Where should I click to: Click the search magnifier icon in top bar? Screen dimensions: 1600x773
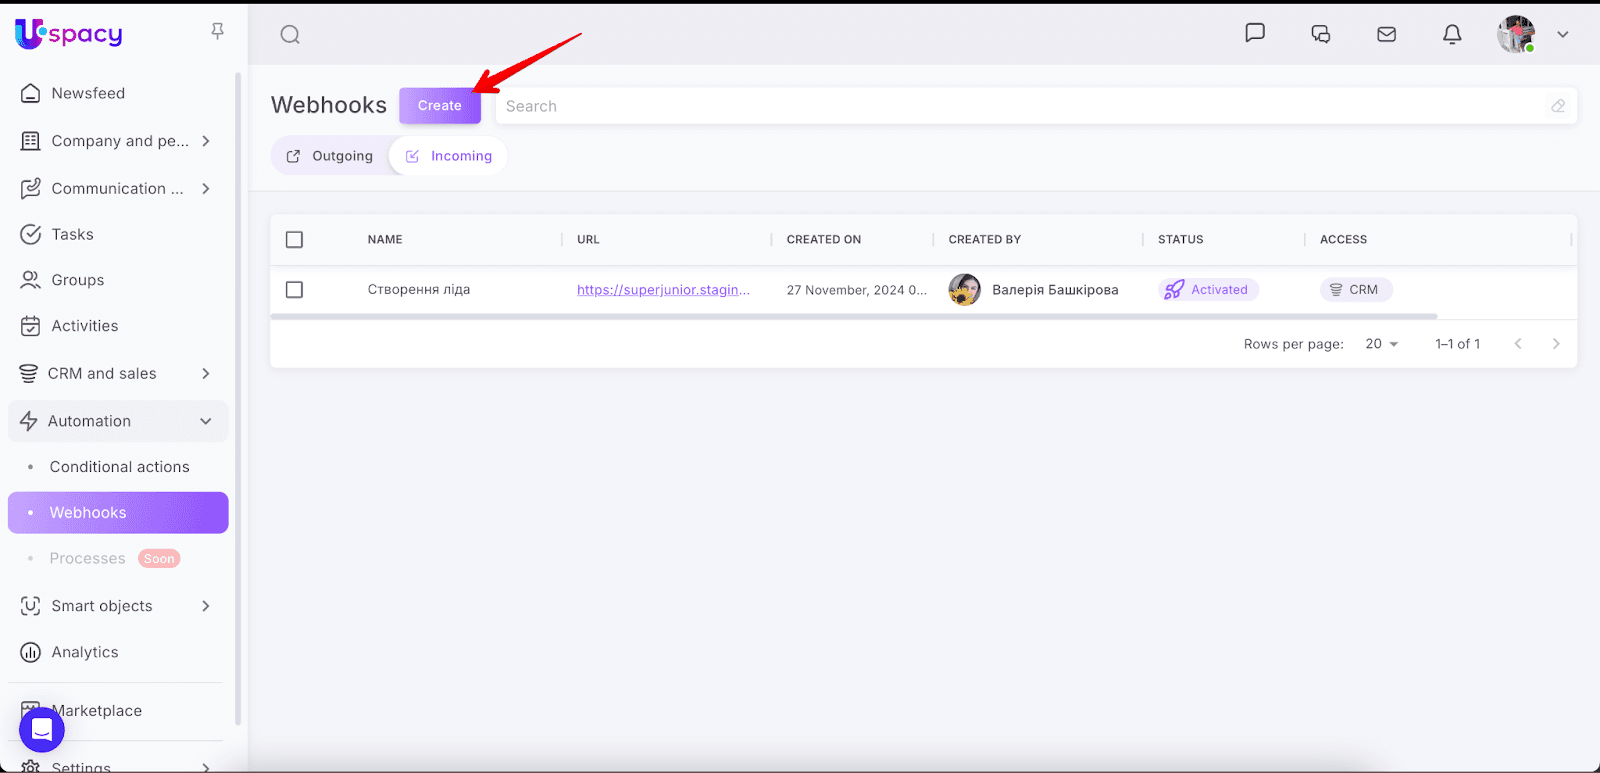[x=290, y=35]
